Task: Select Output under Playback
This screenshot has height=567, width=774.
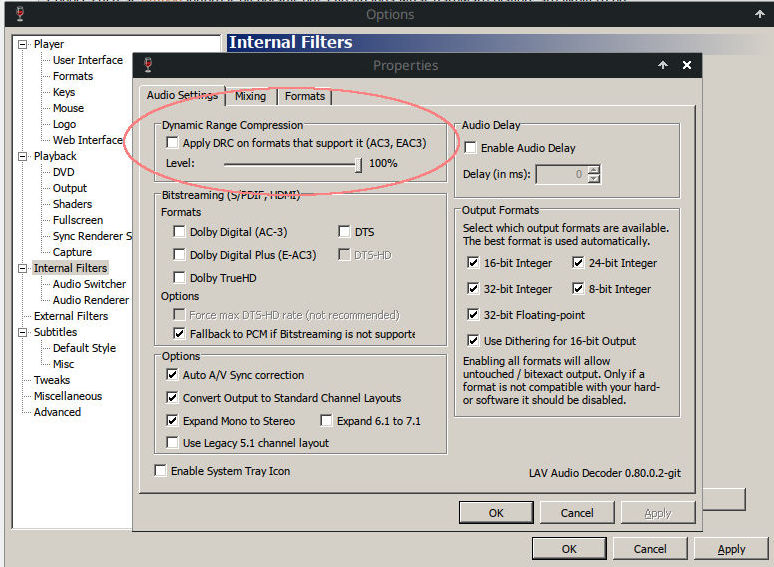Action: [70, 188]
